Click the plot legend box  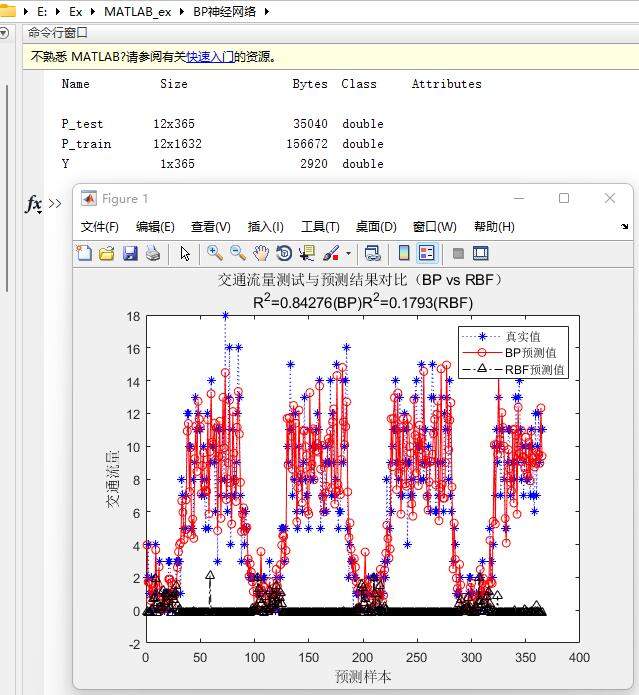[x=513, y=352]
